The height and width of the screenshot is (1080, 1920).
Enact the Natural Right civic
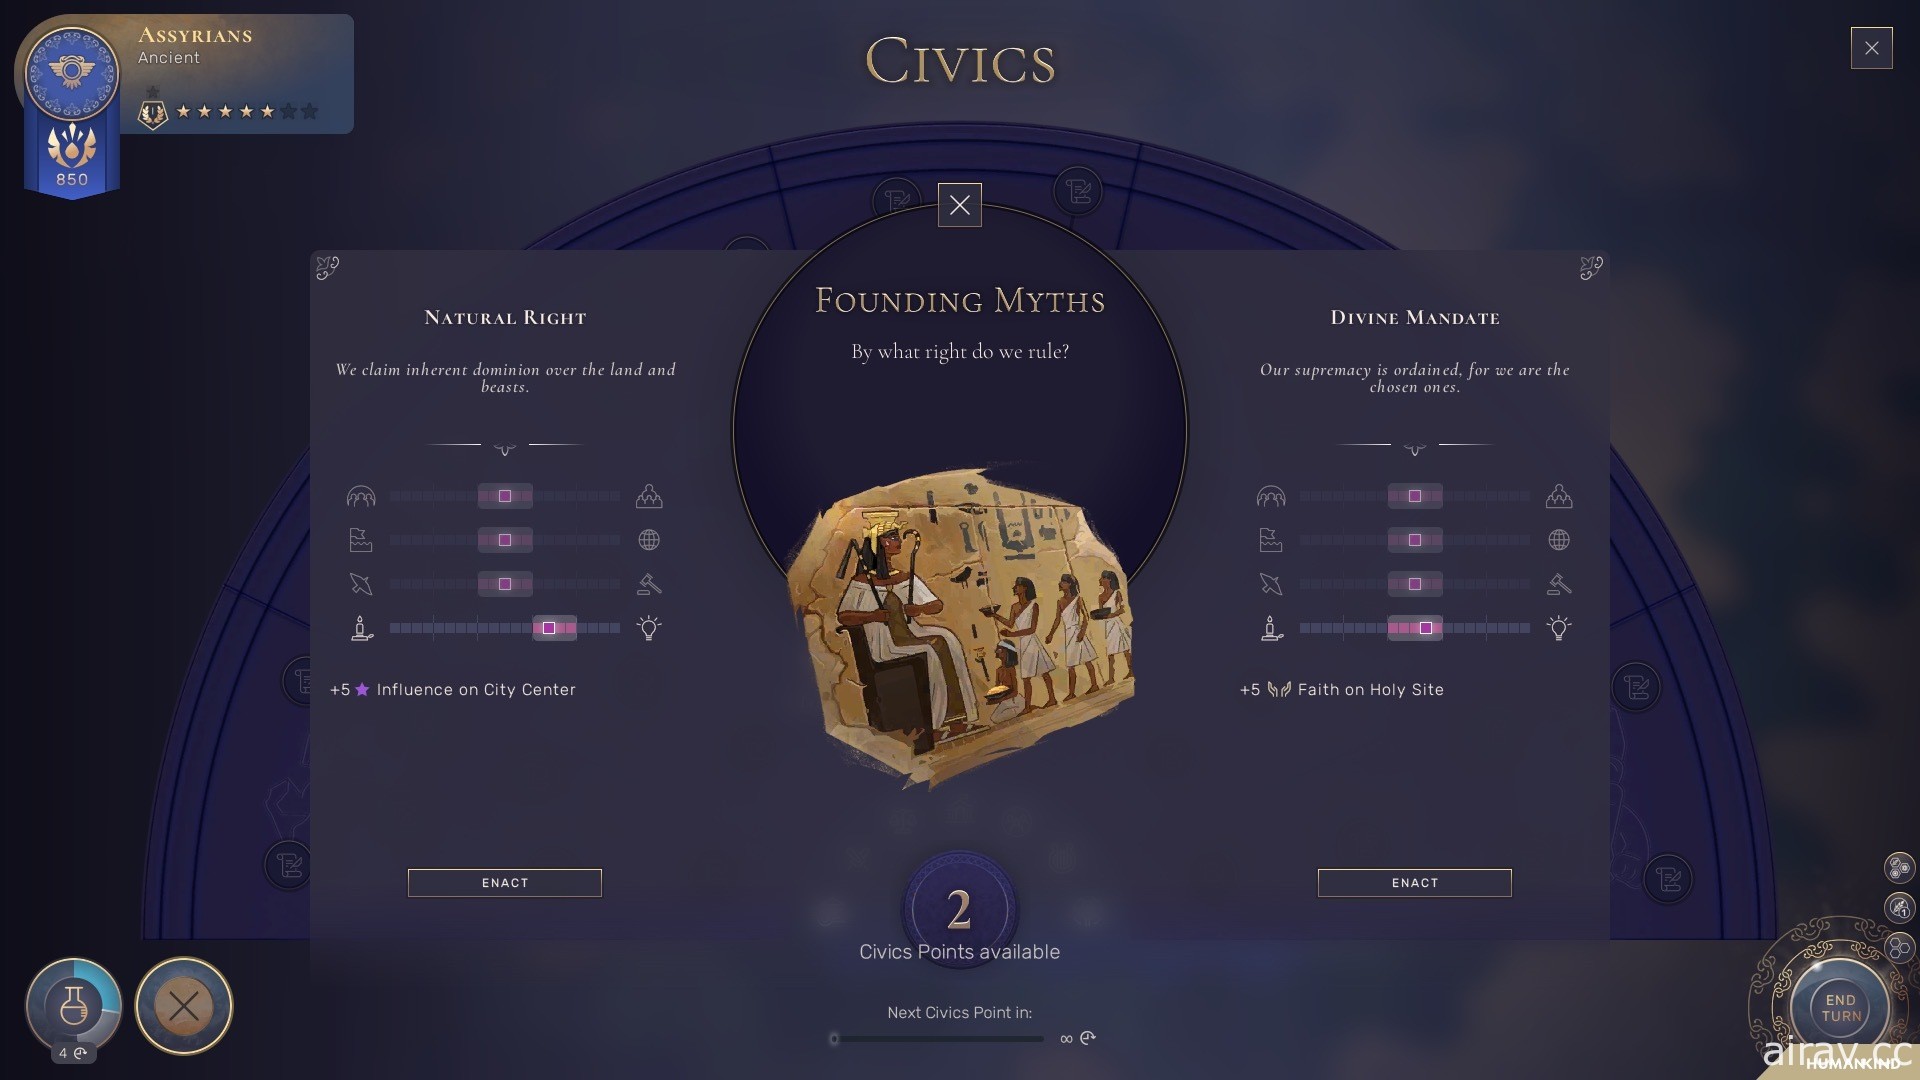click(504, 882)
